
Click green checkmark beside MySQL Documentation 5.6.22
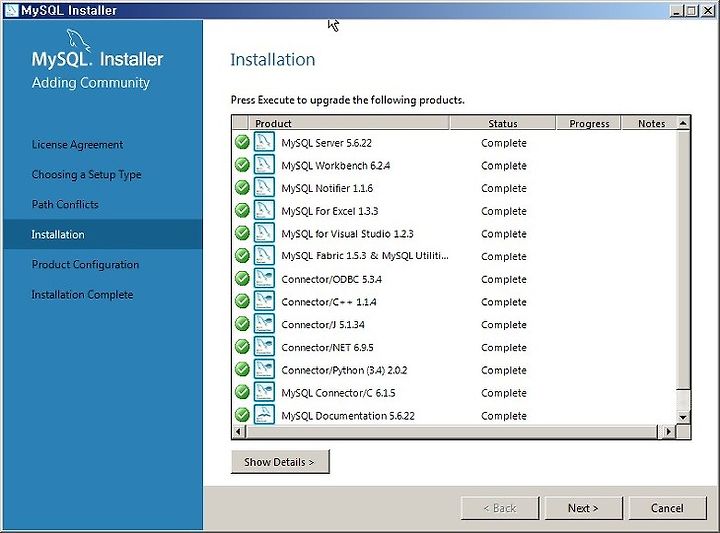tap(242, 415)
